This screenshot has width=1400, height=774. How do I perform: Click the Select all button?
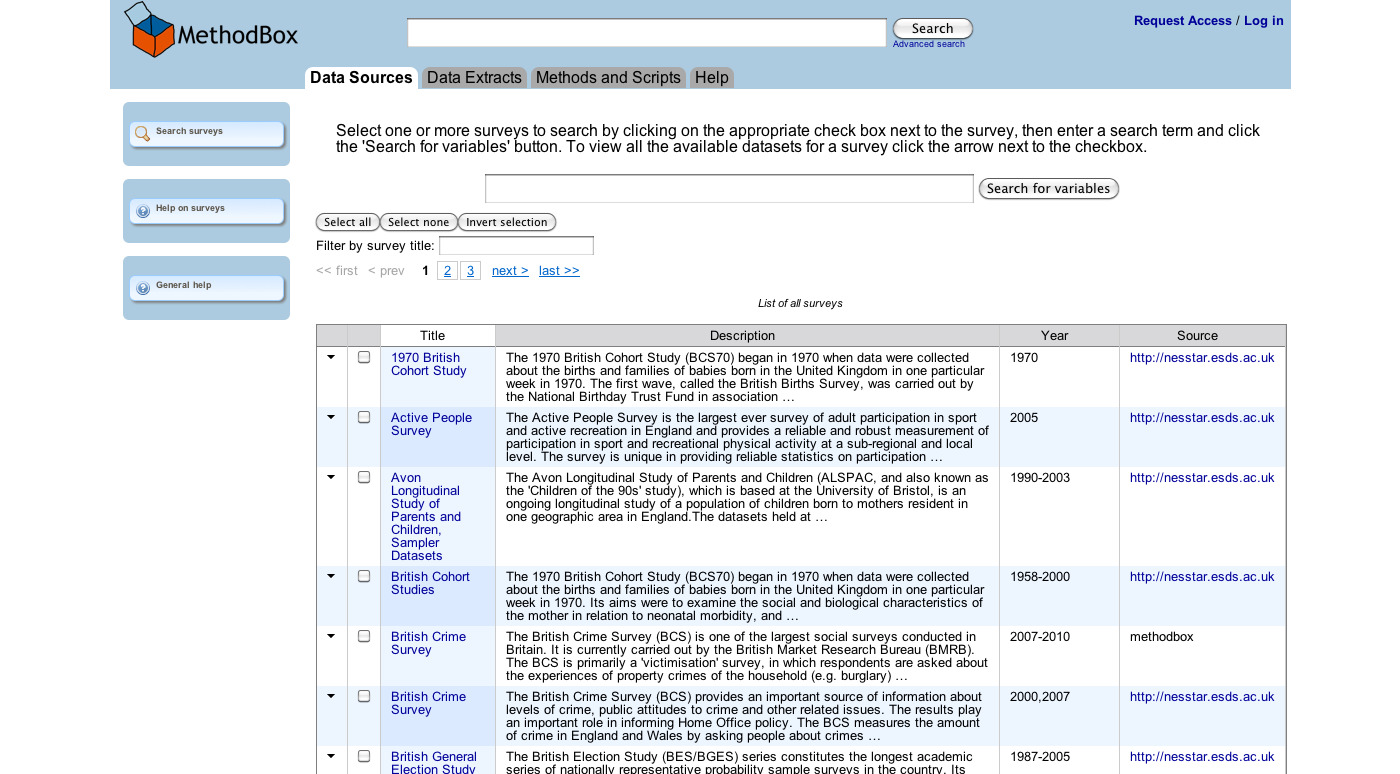(x=347, y=222)
